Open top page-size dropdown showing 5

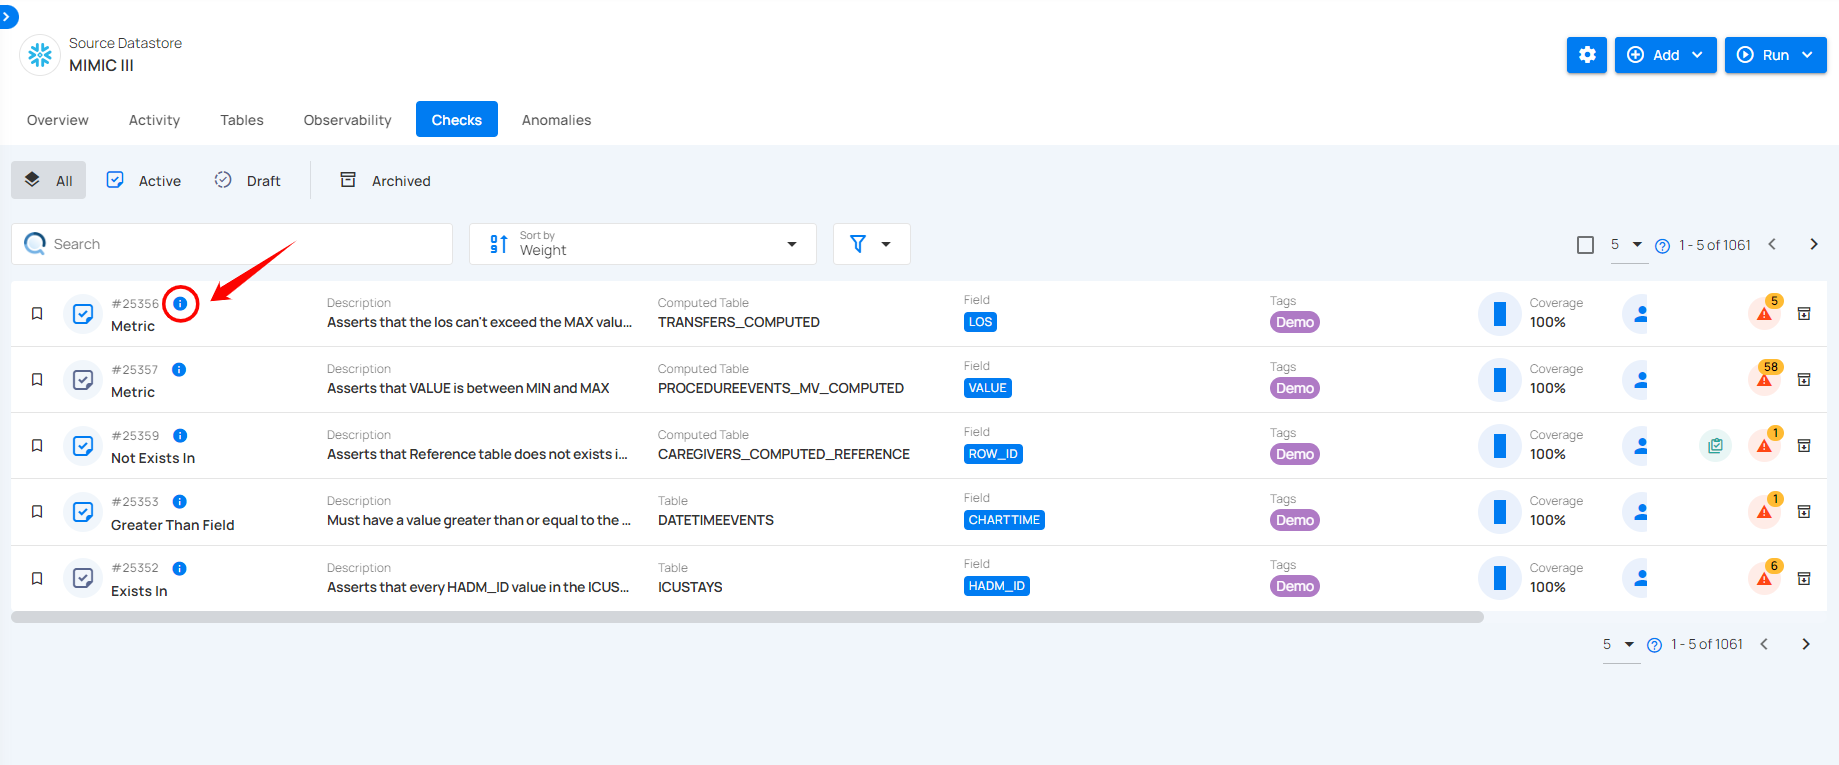coord(1627,245)
